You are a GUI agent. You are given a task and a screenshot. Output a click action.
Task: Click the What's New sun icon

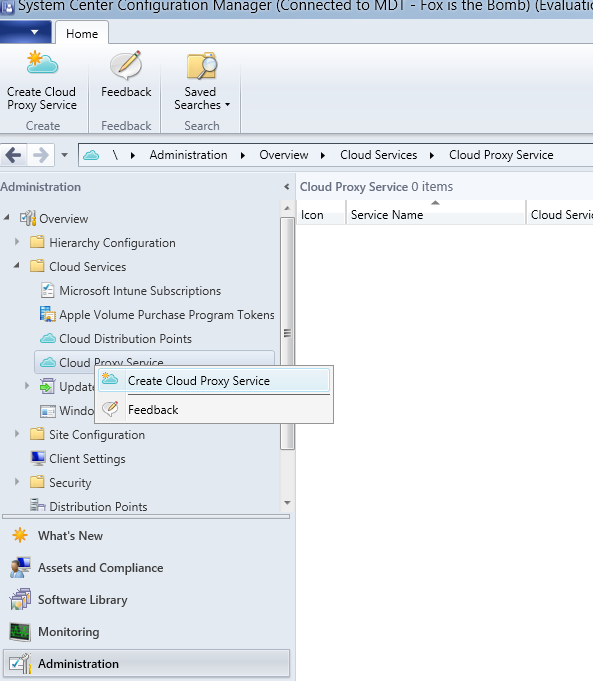pyautogui.click(x=20, y=536)
